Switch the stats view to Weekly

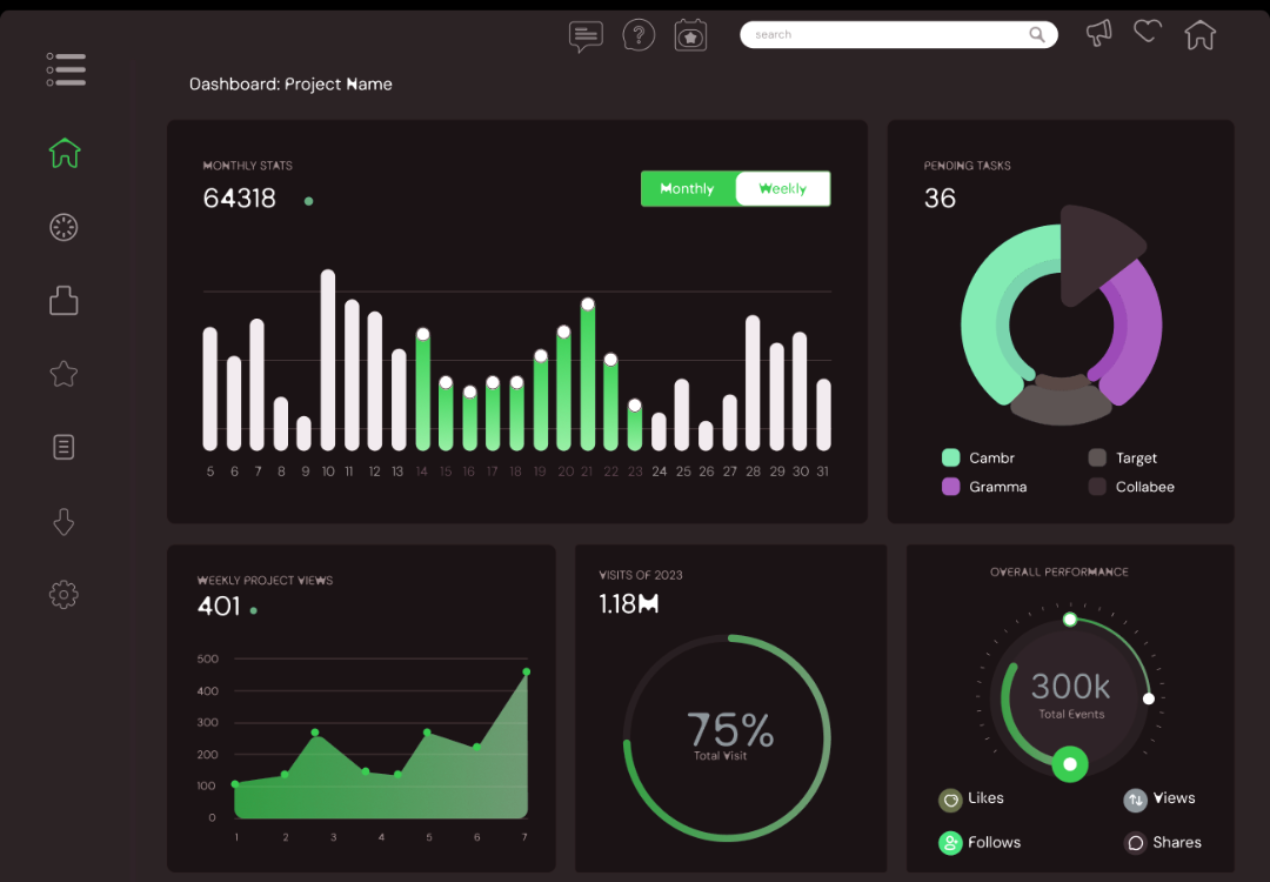click(782, 189)
